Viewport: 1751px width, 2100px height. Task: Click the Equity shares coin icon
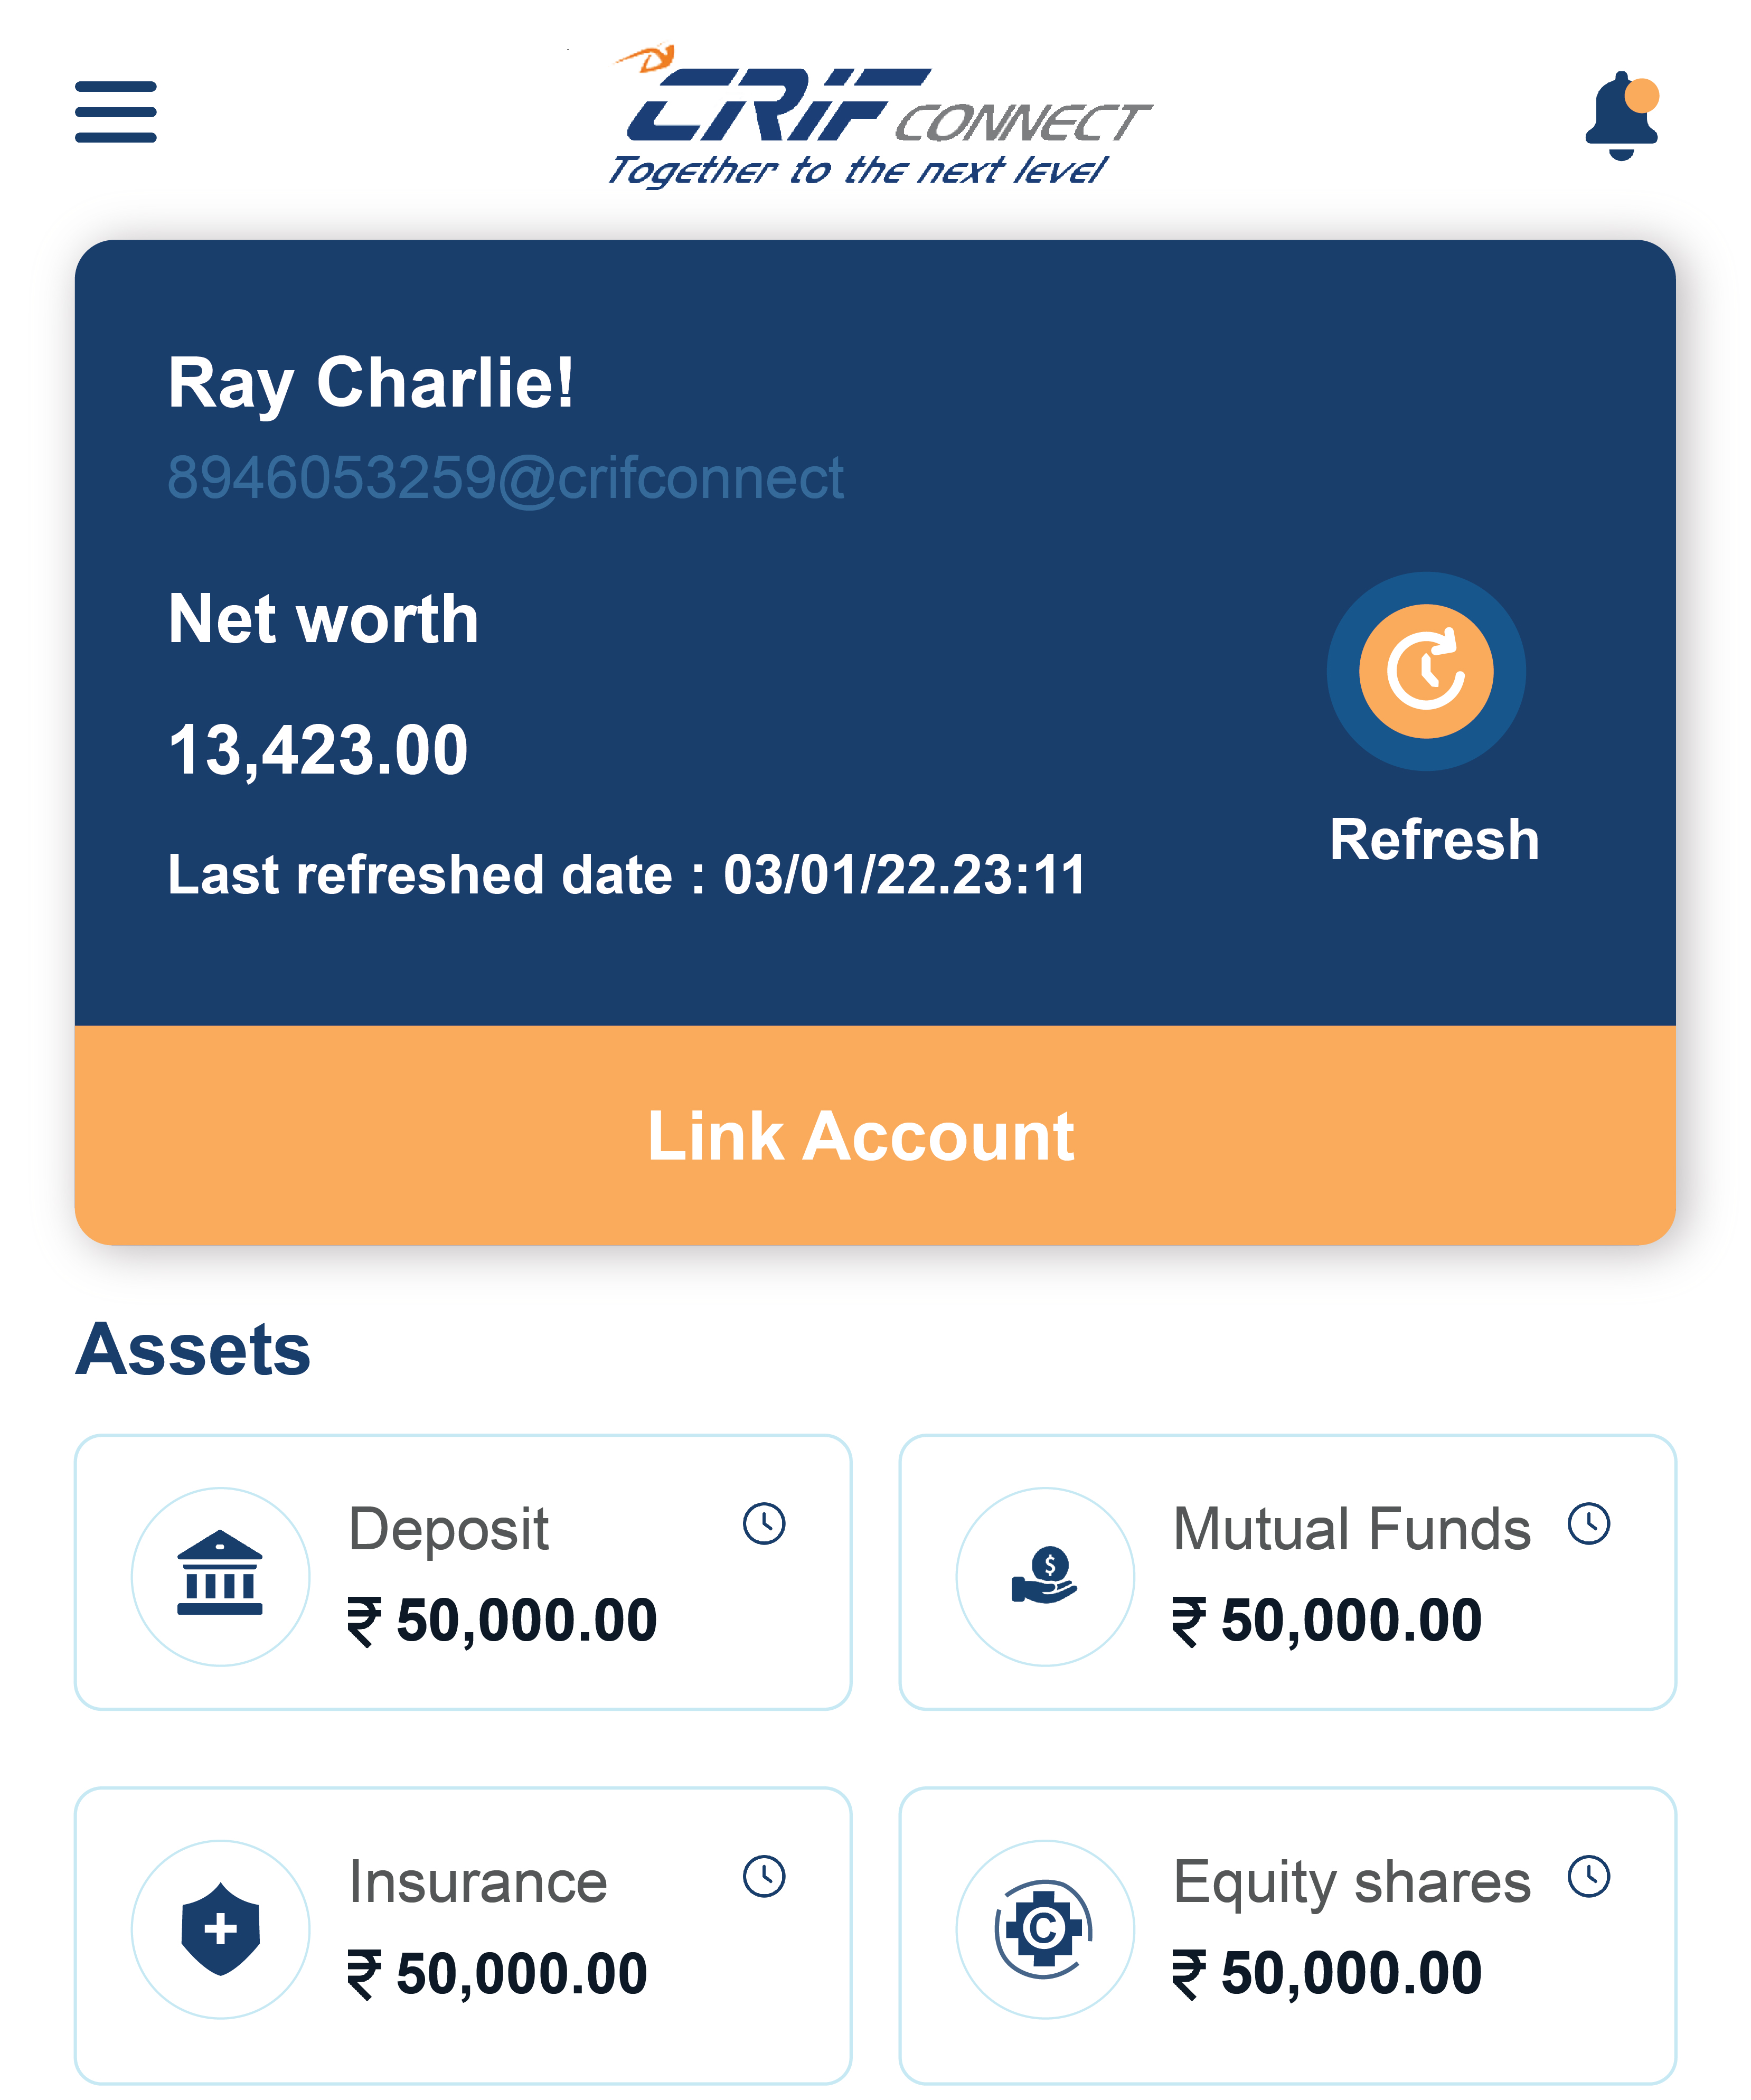pyautogui.click(x=1044, y=1928)
